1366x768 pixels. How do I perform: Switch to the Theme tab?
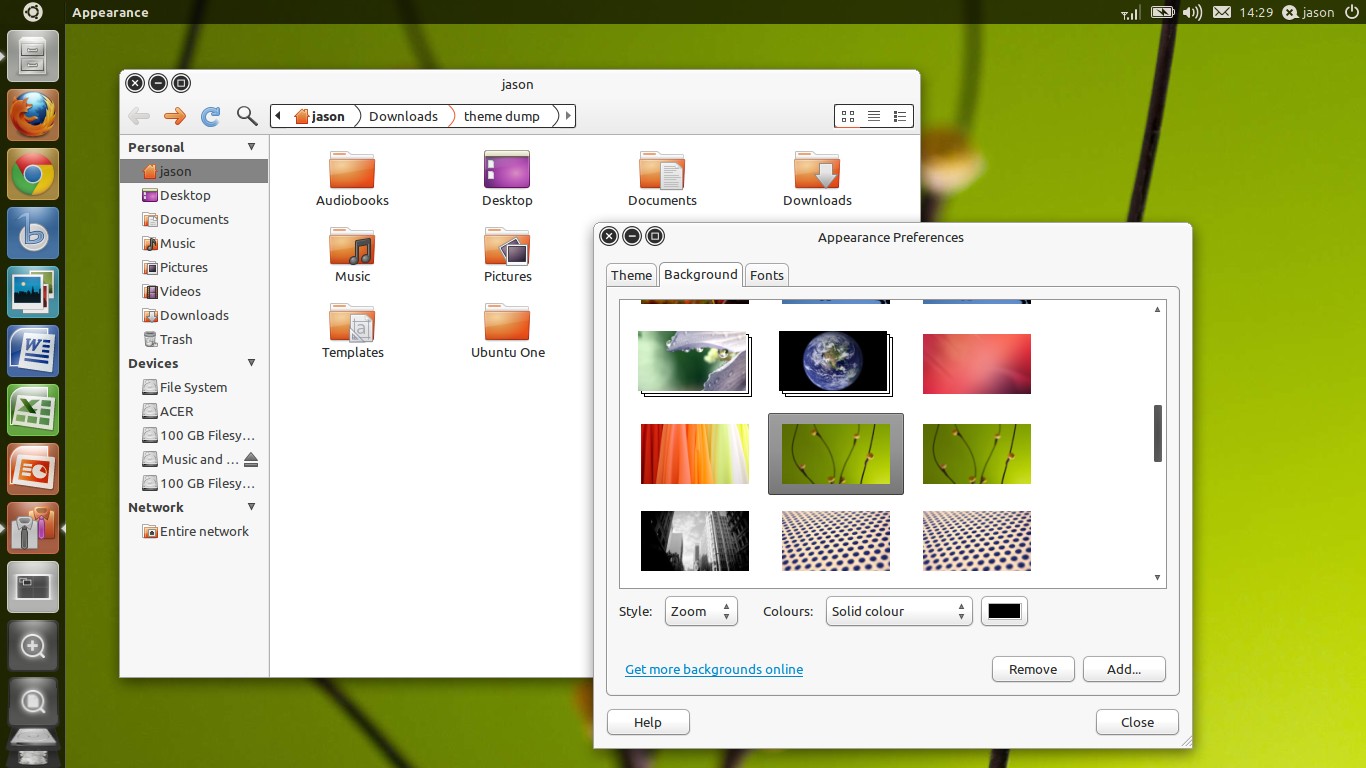tap(631, 275)
